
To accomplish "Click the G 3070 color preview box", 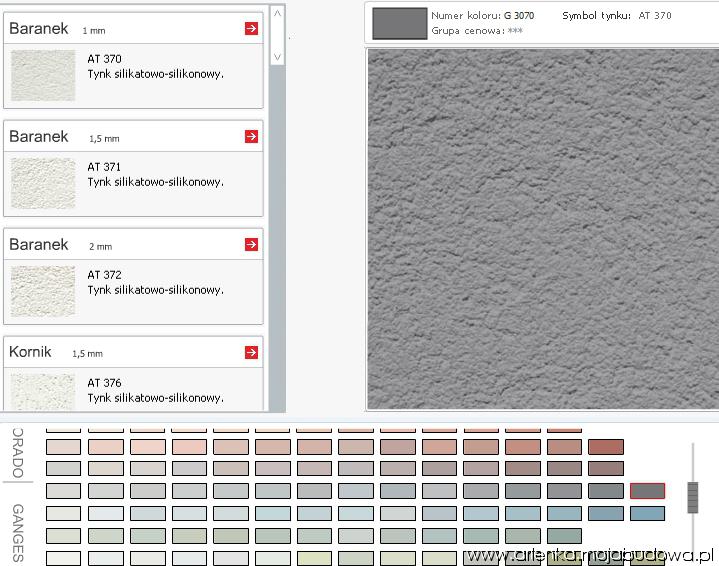I will point(397,23).
